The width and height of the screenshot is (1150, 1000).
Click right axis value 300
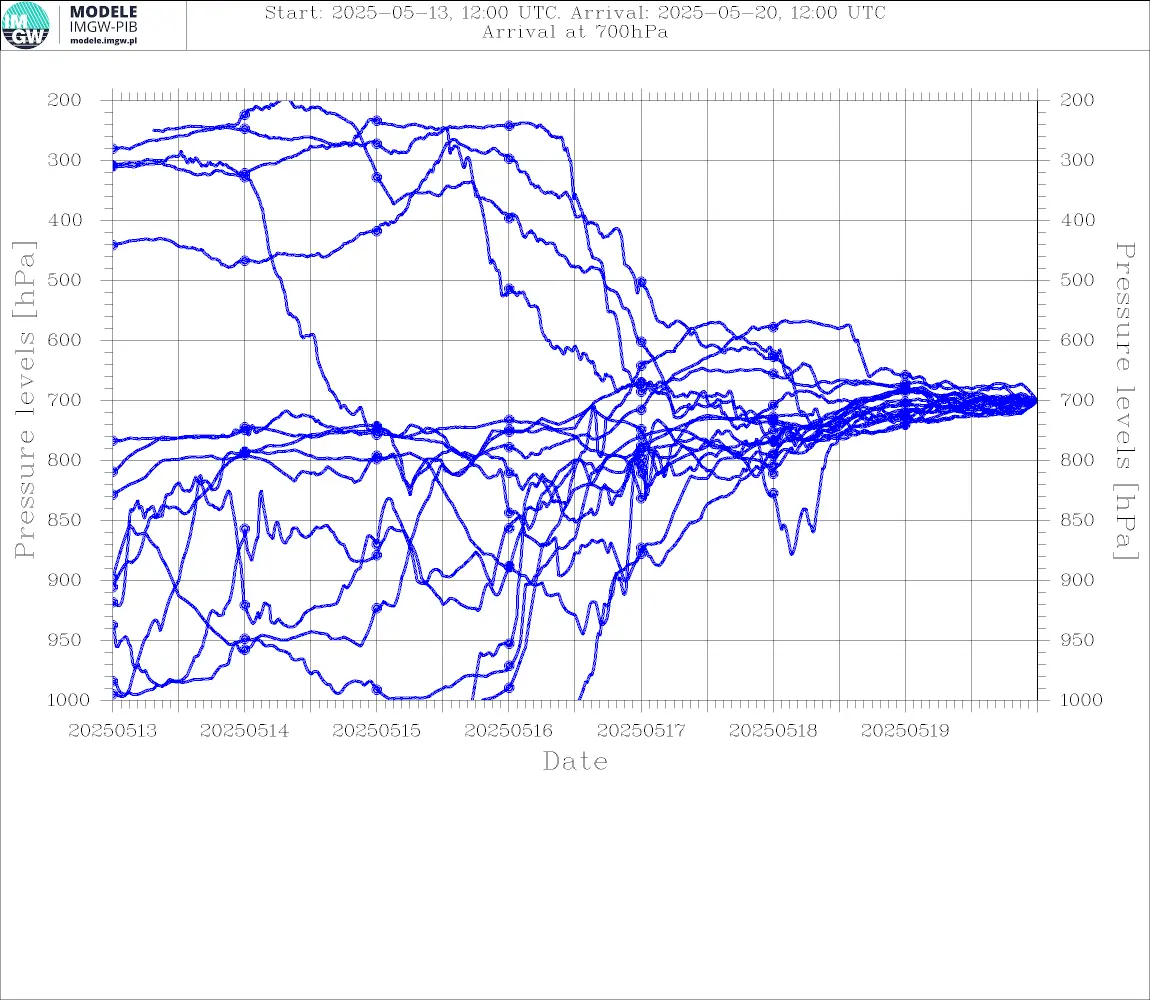coord(1077,160)
